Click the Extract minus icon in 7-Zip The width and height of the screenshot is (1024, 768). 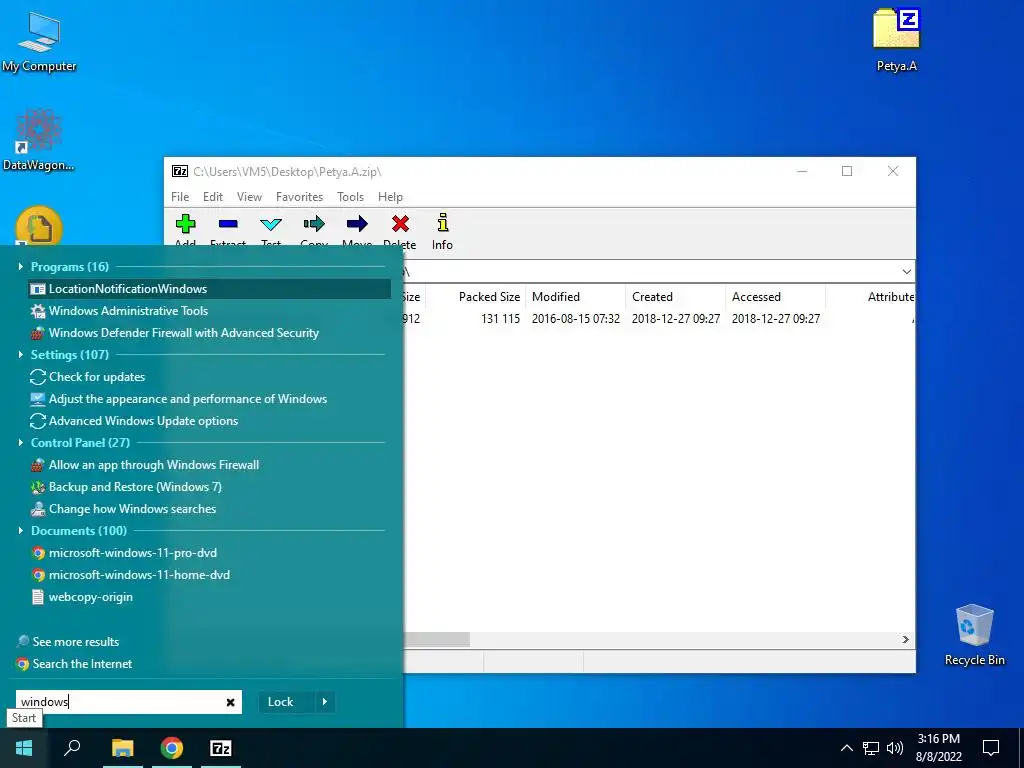(x=228, y=224)
